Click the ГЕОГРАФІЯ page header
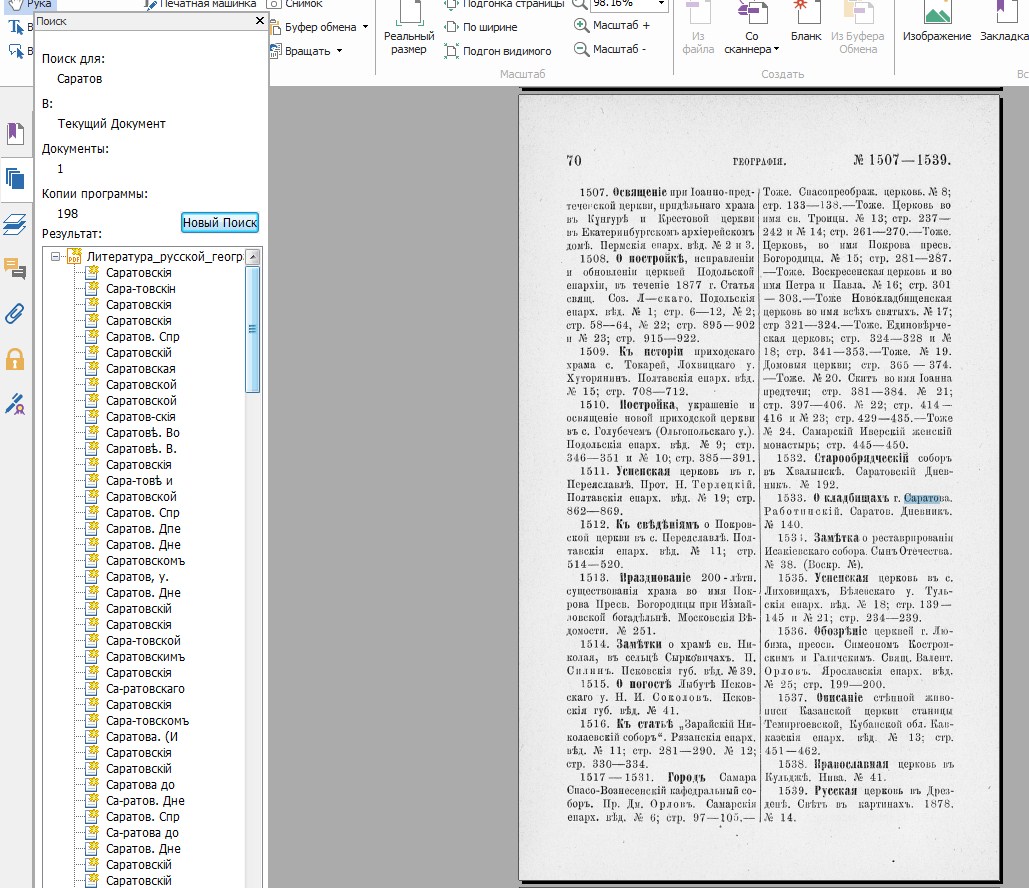1029x888 pixels. [759, 161]
